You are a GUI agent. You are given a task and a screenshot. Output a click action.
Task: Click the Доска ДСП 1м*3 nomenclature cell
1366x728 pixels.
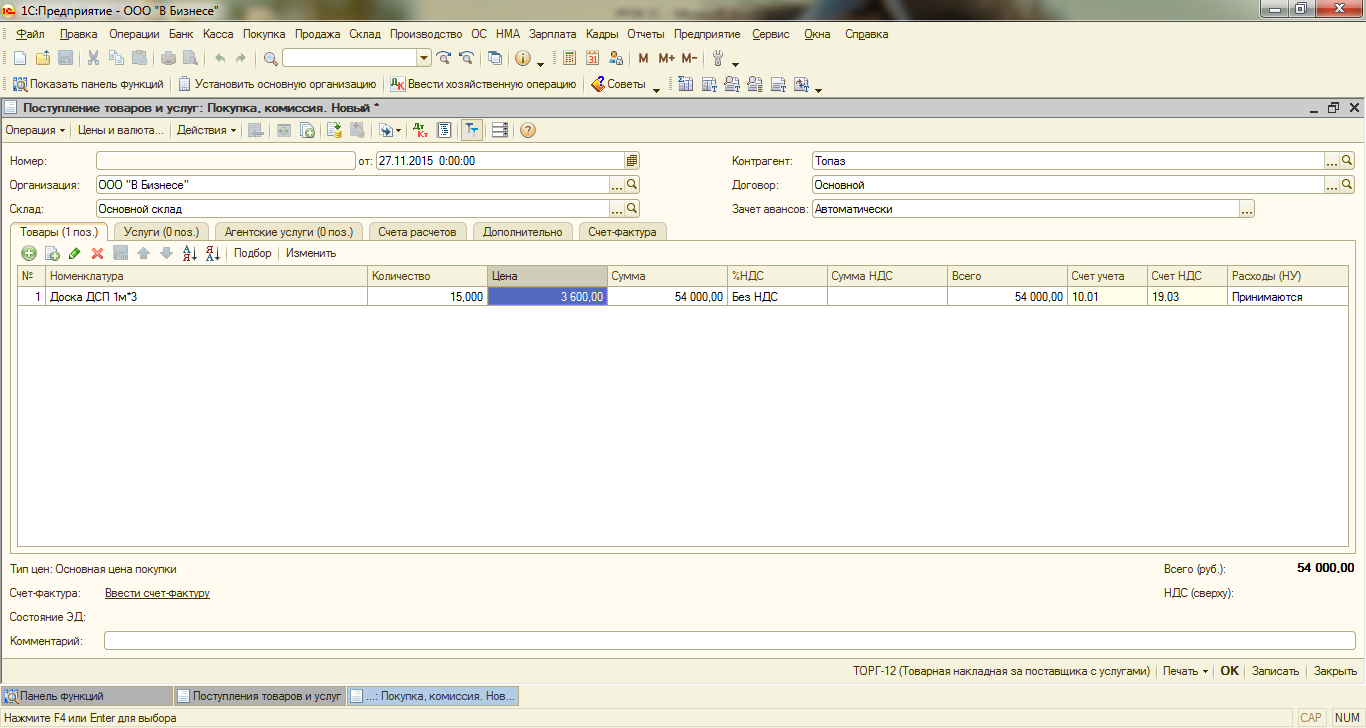[x=207, y=297]
